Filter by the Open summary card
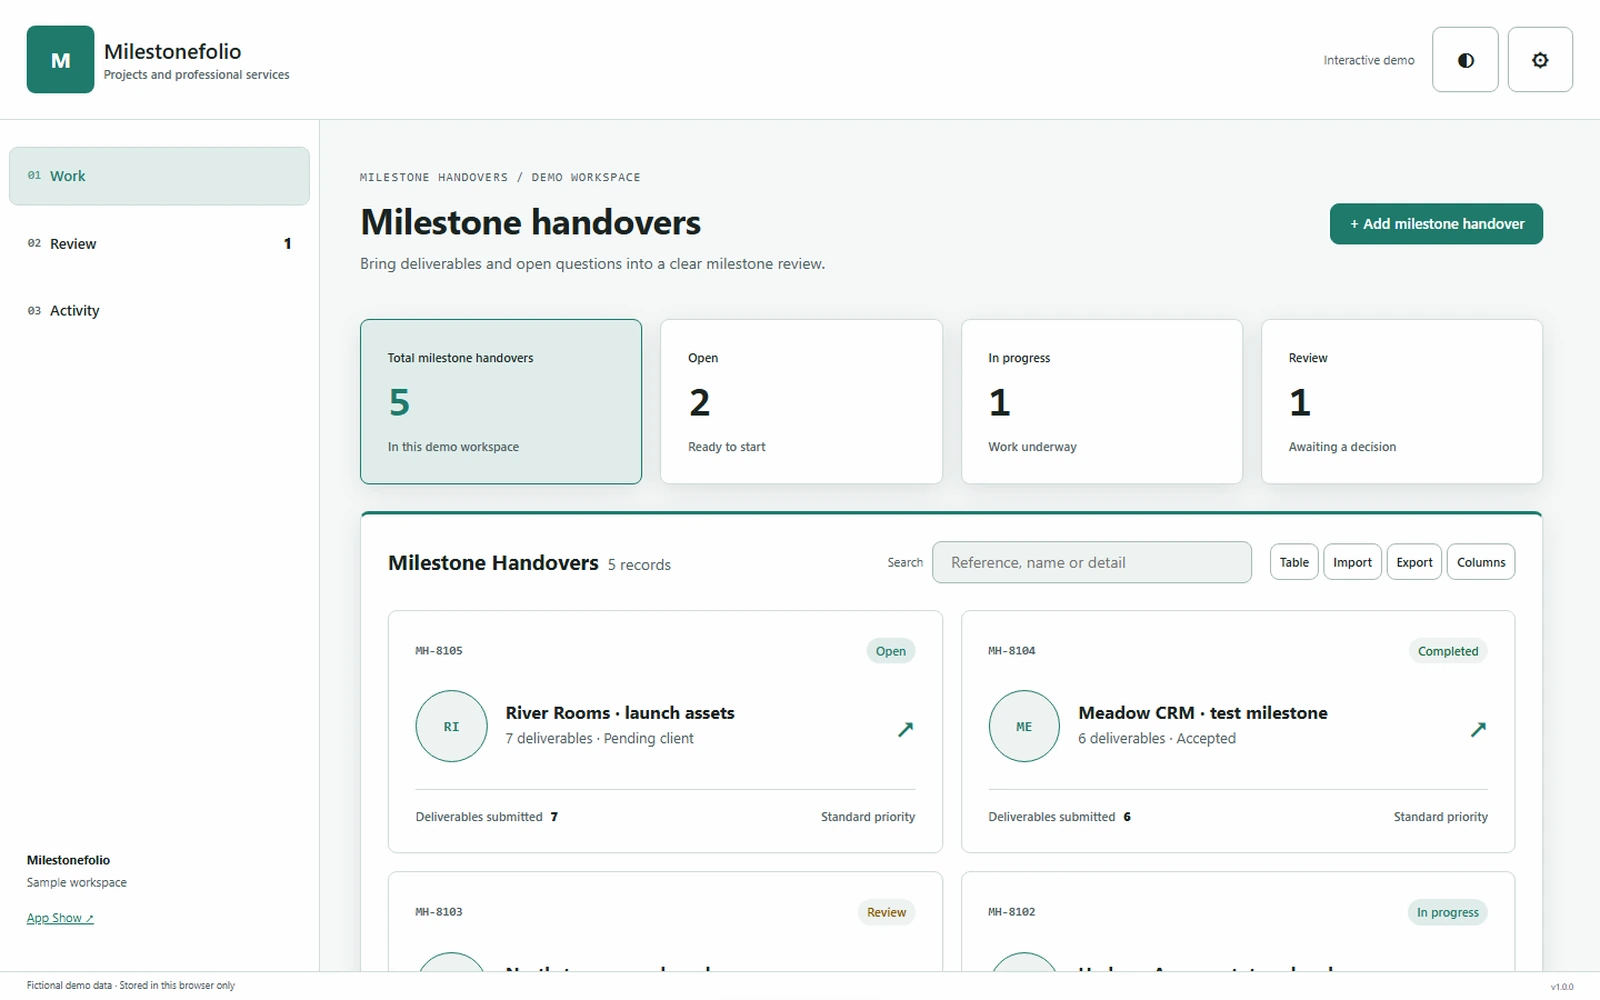The image size is (1600, 1000). point(801,402)
